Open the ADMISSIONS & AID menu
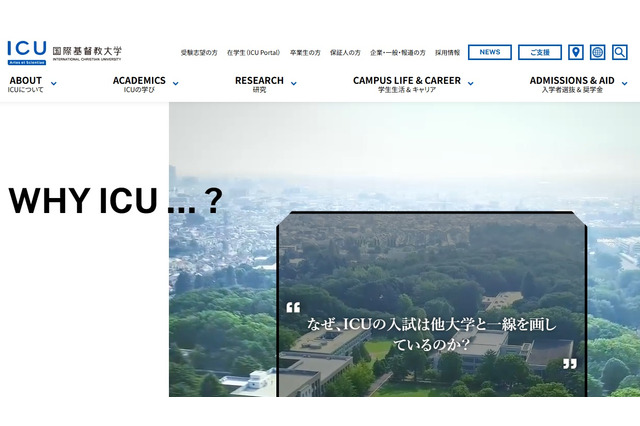This screenshot has width=640, height=426. pyautogui.click(x=572, y=84)
